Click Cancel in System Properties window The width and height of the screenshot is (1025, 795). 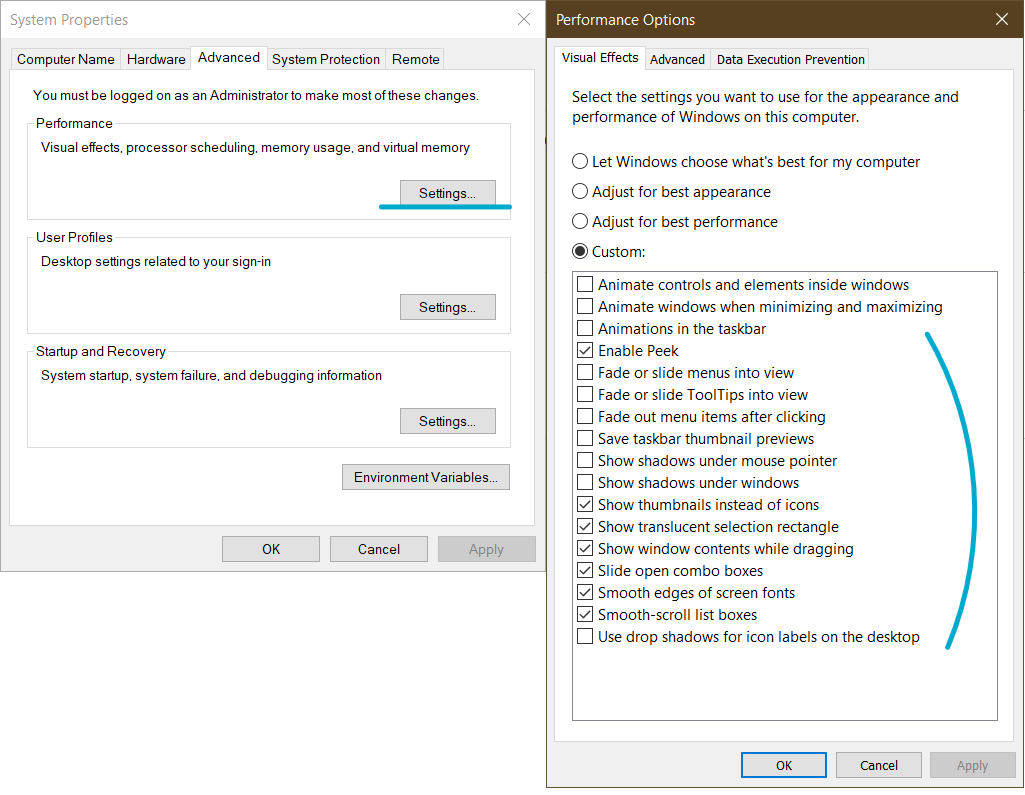point(378,549)
